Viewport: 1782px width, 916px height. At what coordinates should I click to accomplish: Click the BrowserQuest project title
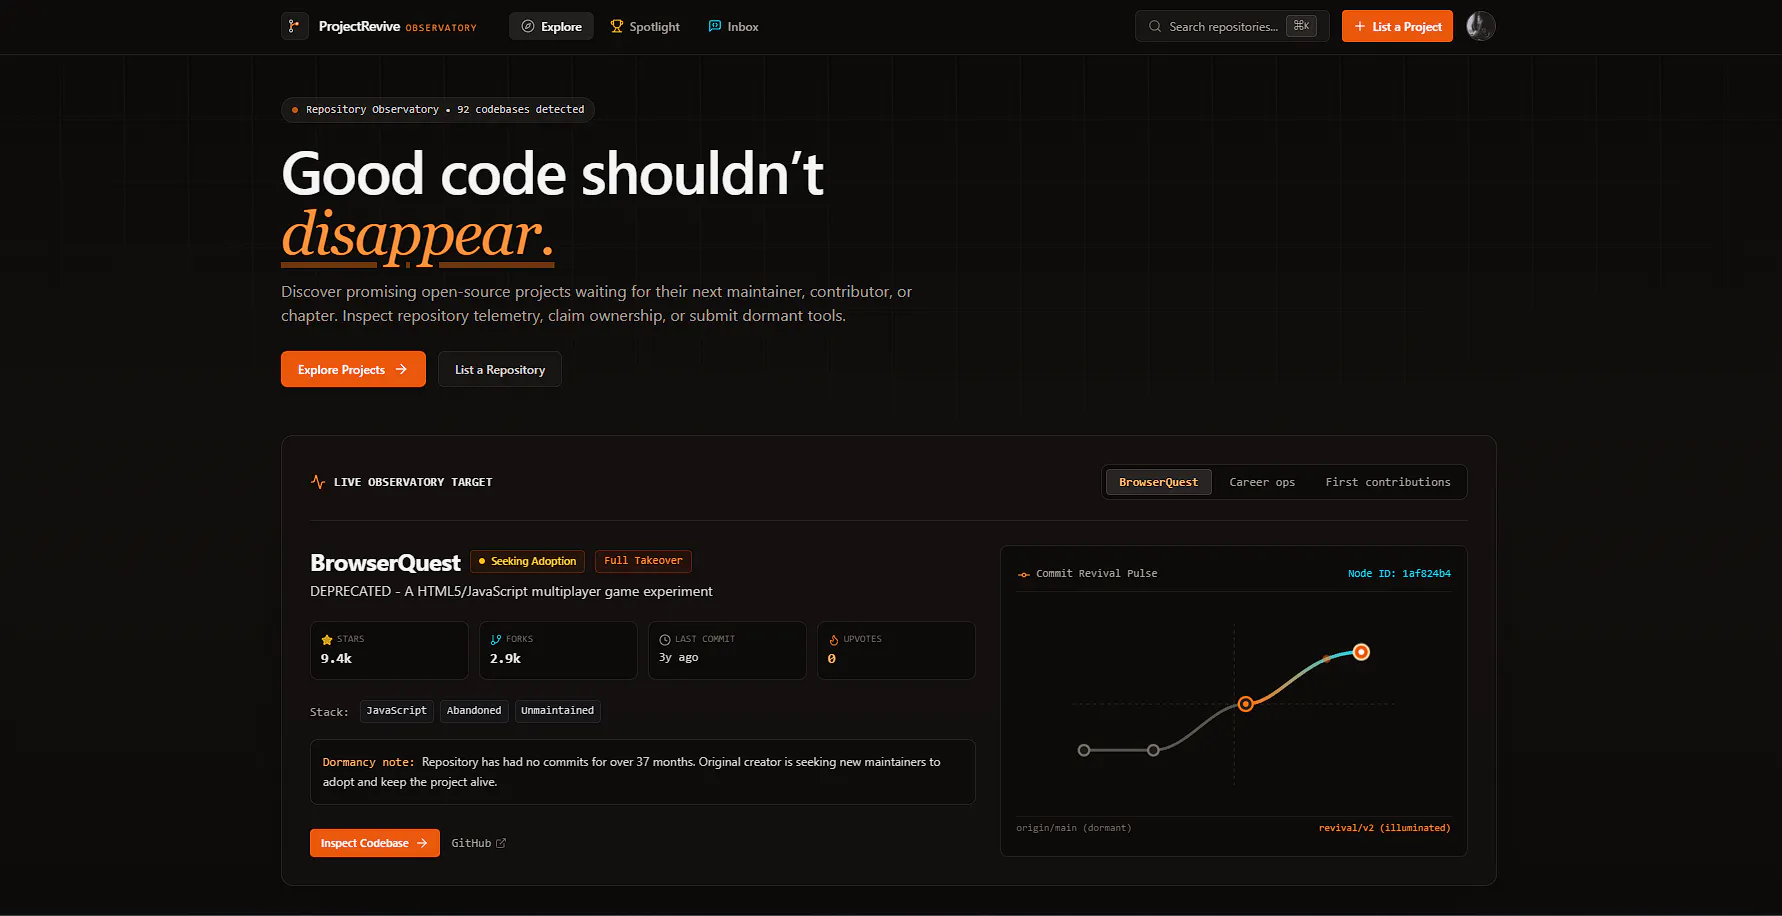click(385, 563)
